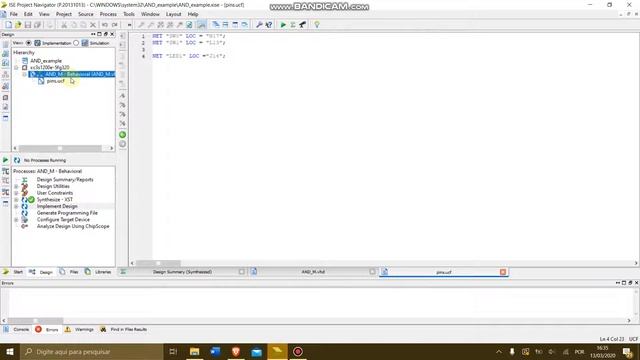This screenshot has width=640, height=360.
Task: Open the Tools menu
Action: (129, 14)
